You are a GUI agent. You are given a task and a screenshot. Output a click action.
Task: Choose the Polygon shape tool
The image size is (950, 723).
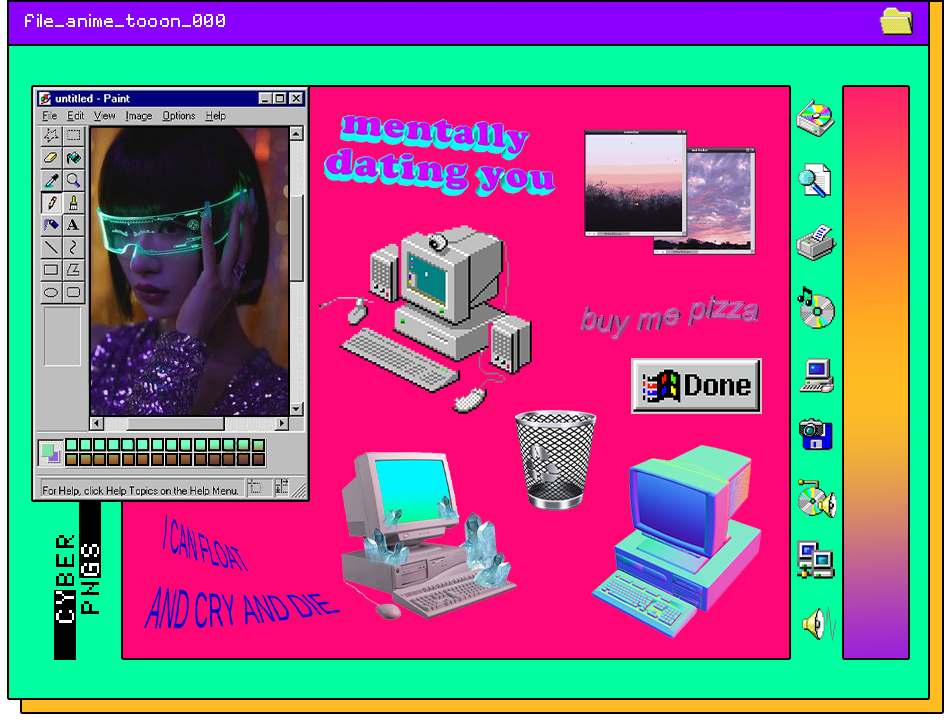tap(73, 270)
